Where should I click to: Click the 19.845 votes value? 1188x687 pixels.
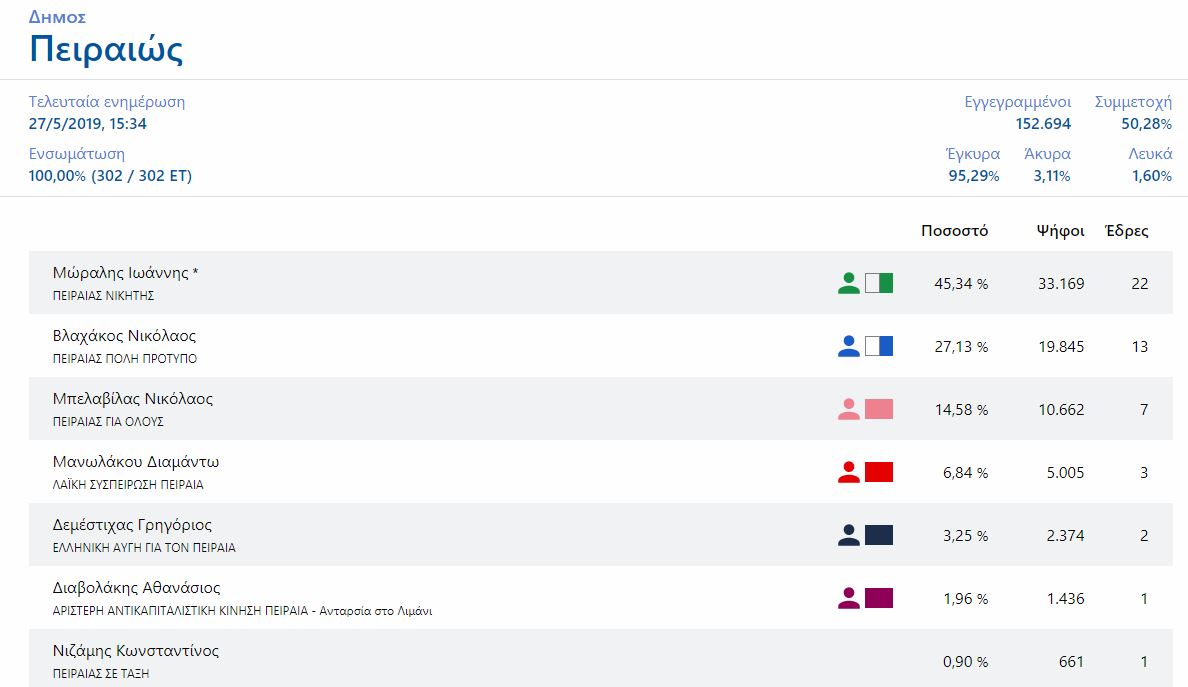[x=1061, y=347]
